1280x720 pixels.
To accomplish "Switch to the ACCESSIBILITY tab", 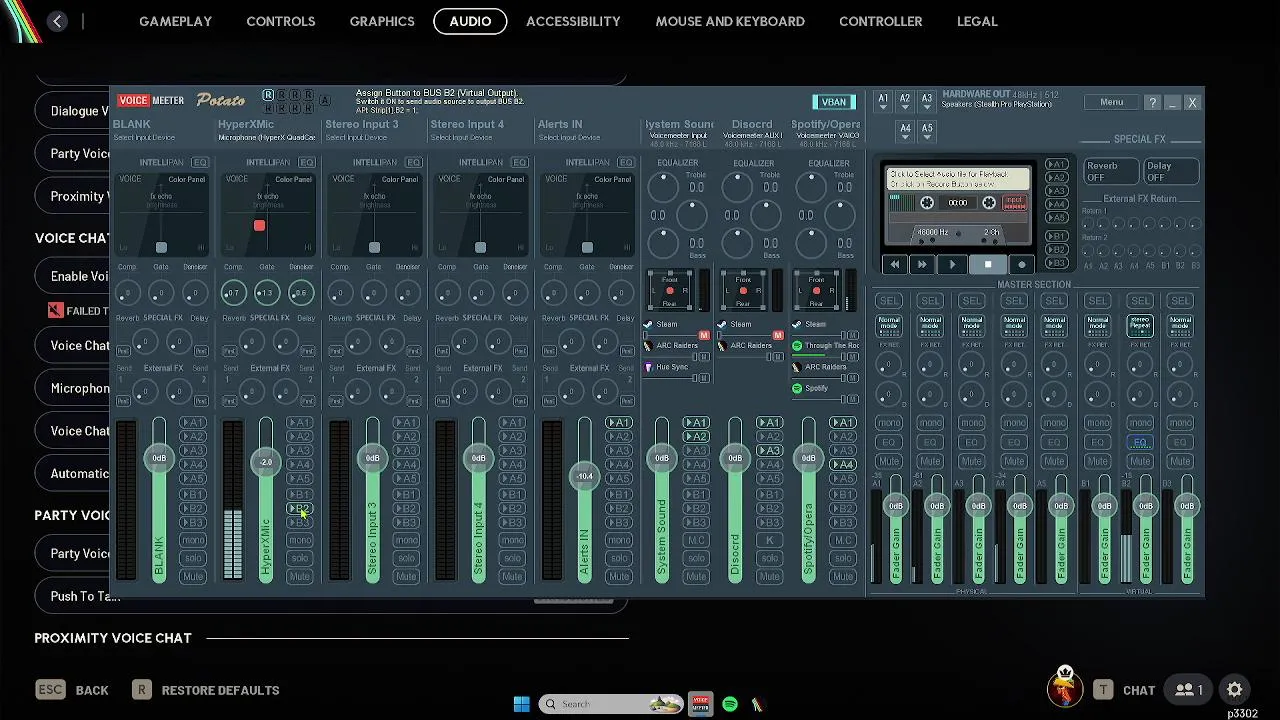I will pyautogui.click(x=573, y=21).
